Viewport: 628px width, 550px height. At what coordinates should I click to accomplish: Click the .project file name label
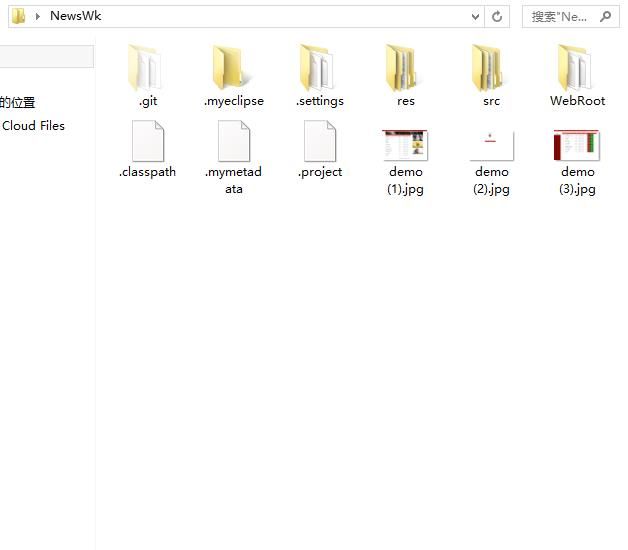[320, 172]
